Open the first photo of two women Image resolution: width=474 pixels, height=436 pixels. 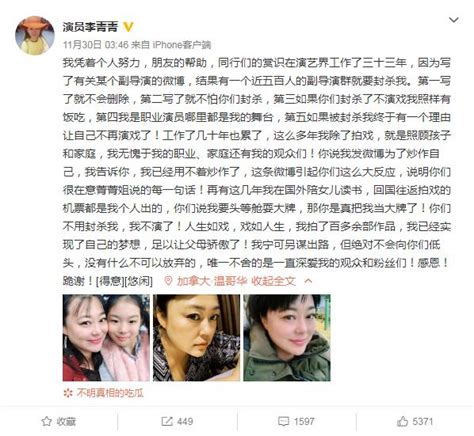pos(106,338)
